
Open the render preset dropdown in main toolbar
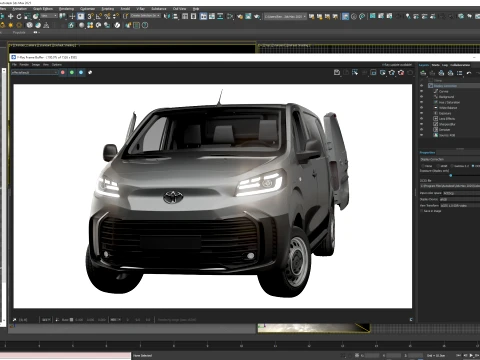(285, 16)
